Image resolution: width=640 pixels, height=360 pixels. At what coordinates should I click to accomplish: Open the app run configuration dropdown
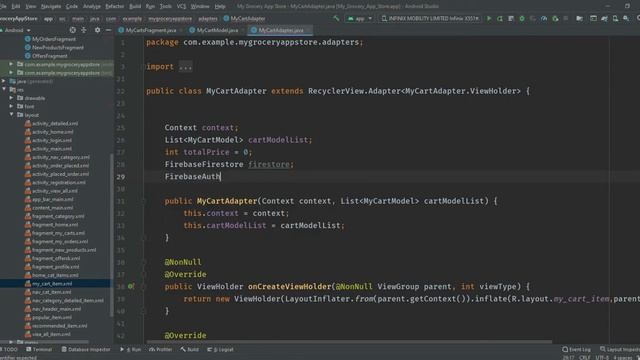tap(359, 18)
